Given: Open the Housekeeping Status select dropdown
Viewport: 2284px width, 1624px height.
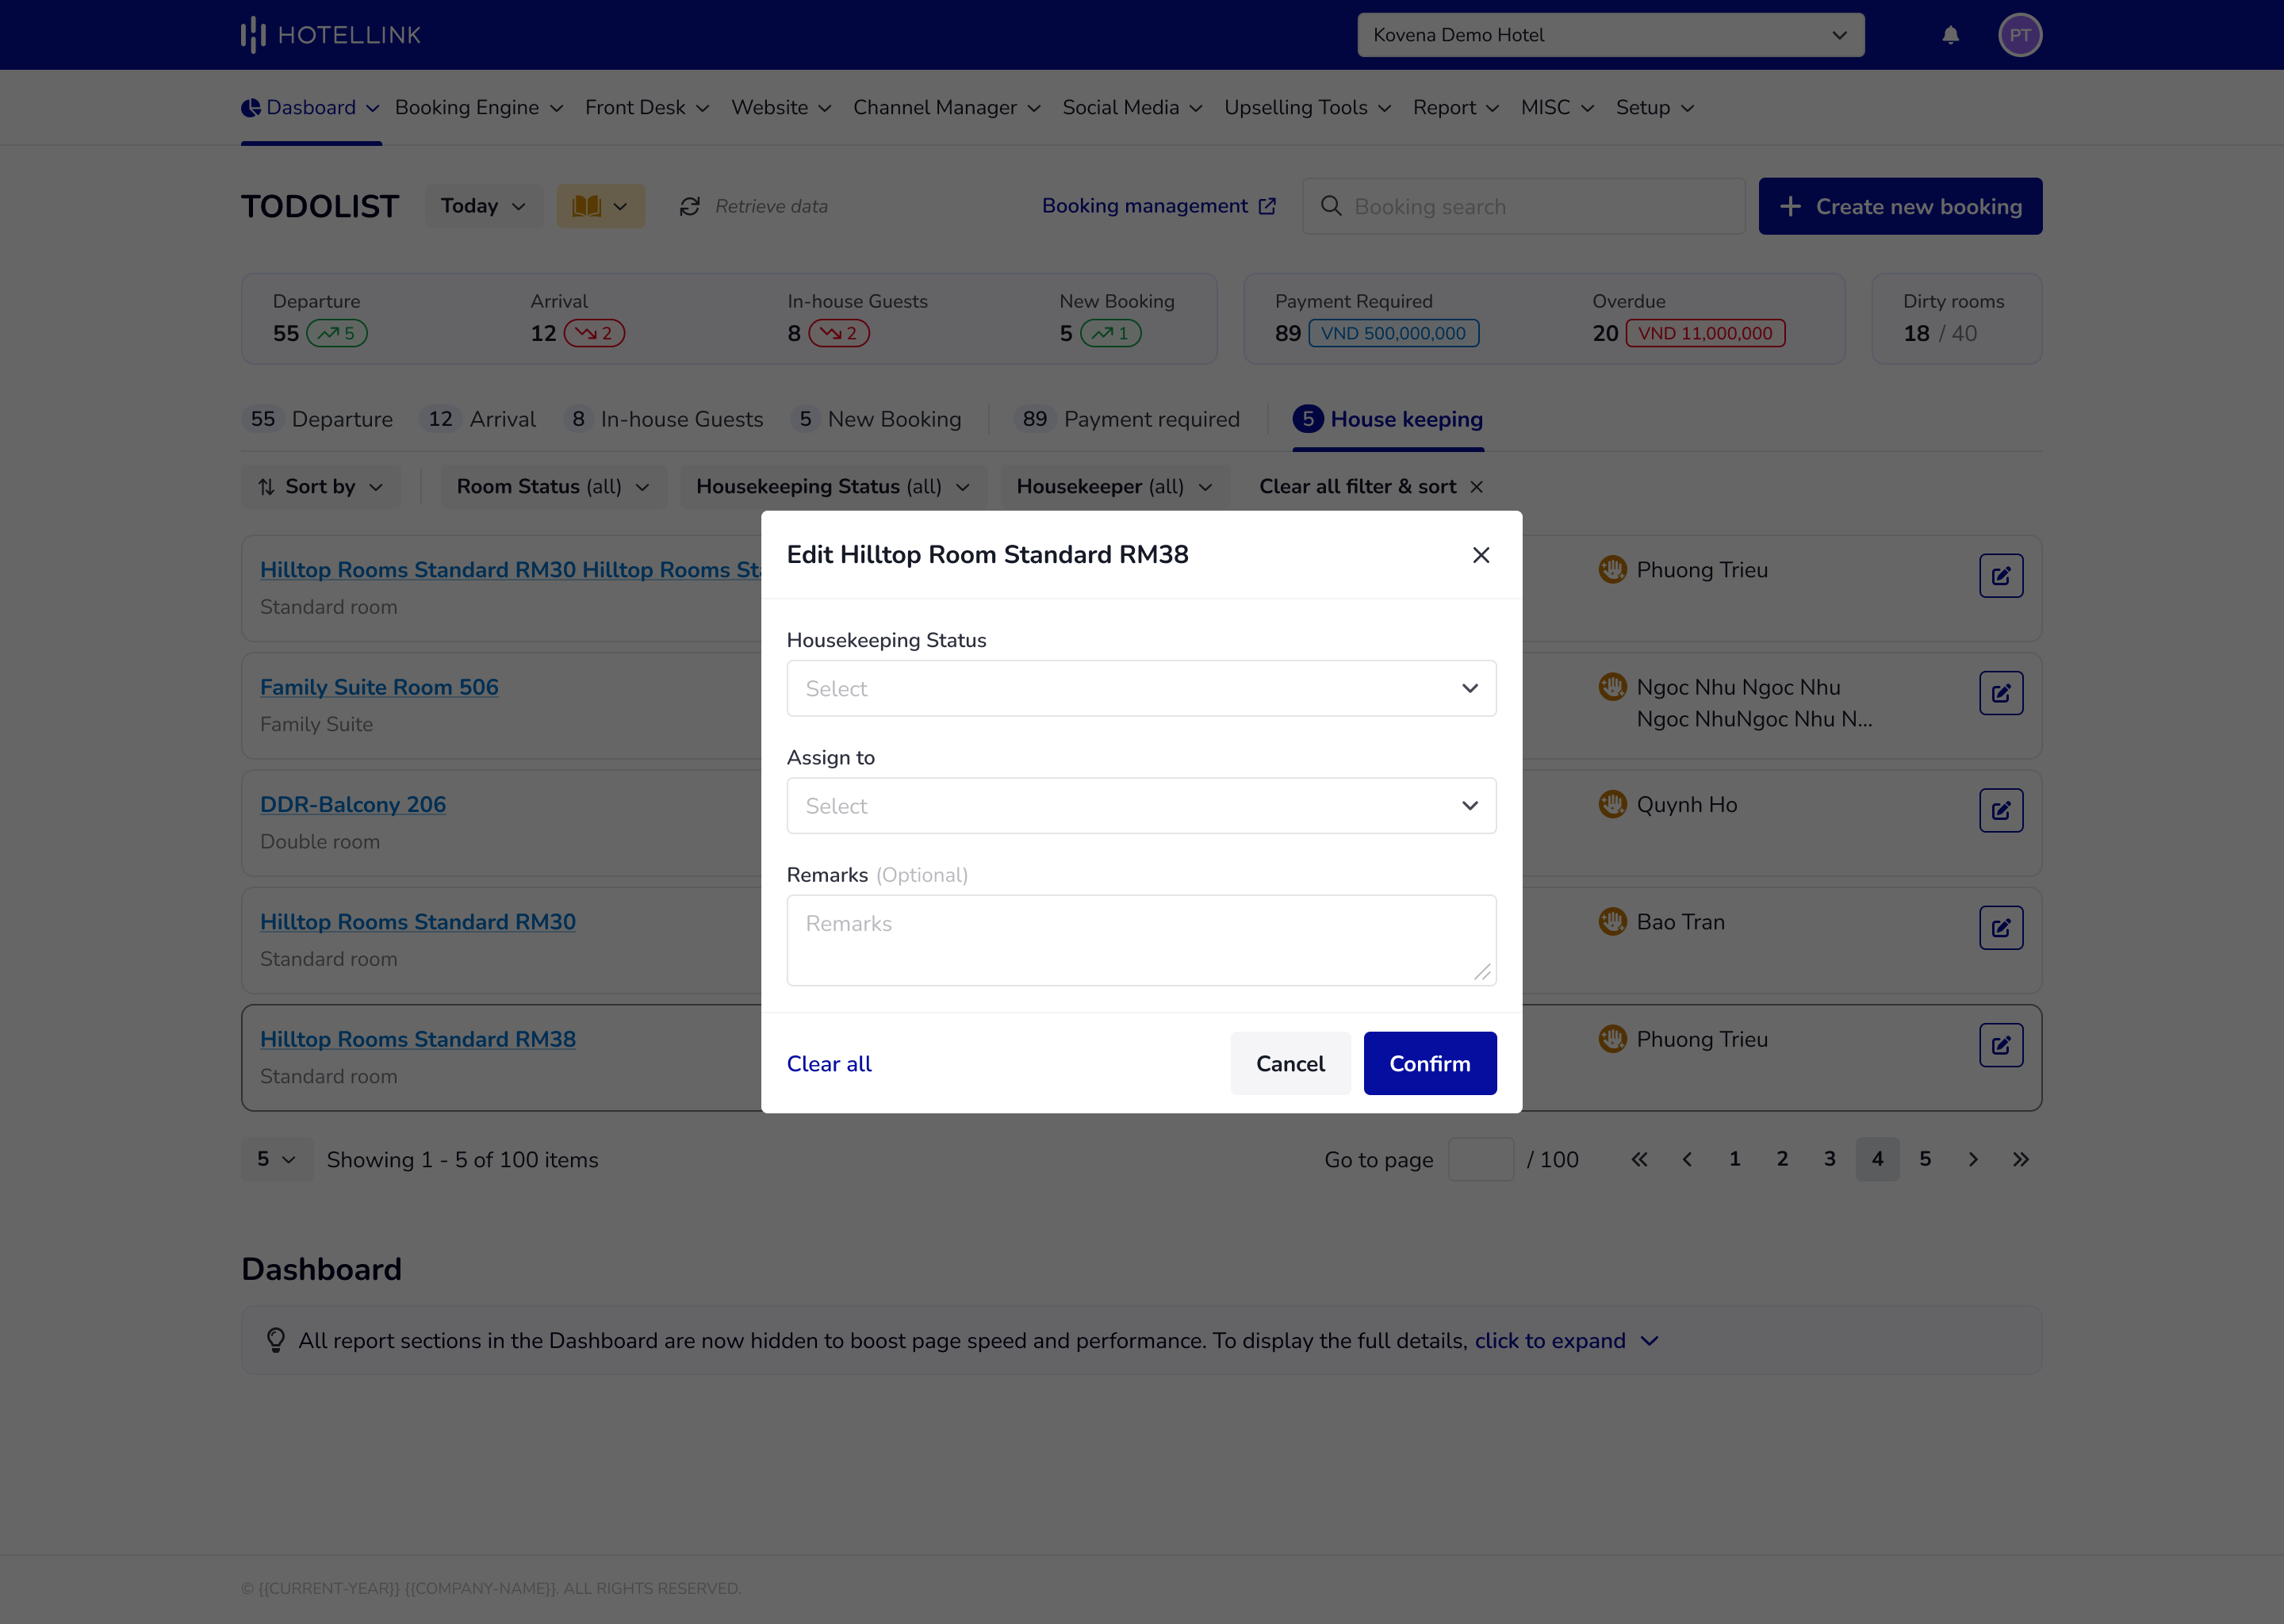Looking at the screenshot, I should [1141, 688].
